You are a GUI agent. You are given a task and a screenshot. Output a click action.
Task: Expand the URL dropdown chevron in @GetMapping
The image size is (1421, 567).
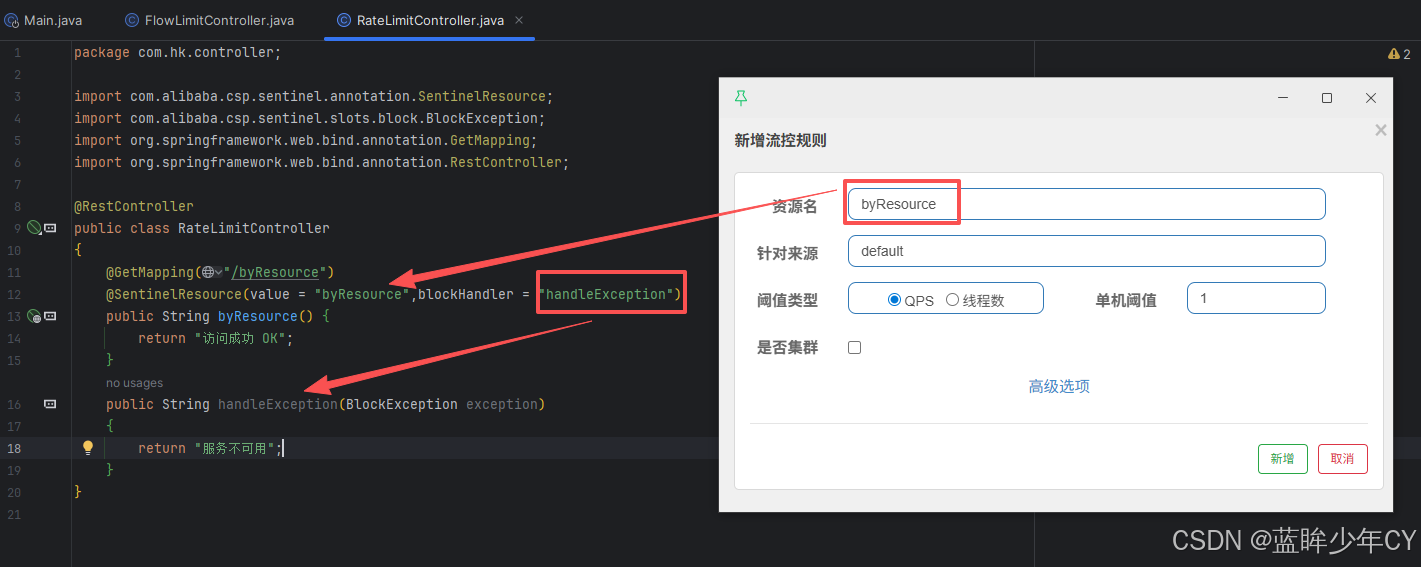[218, 272]
